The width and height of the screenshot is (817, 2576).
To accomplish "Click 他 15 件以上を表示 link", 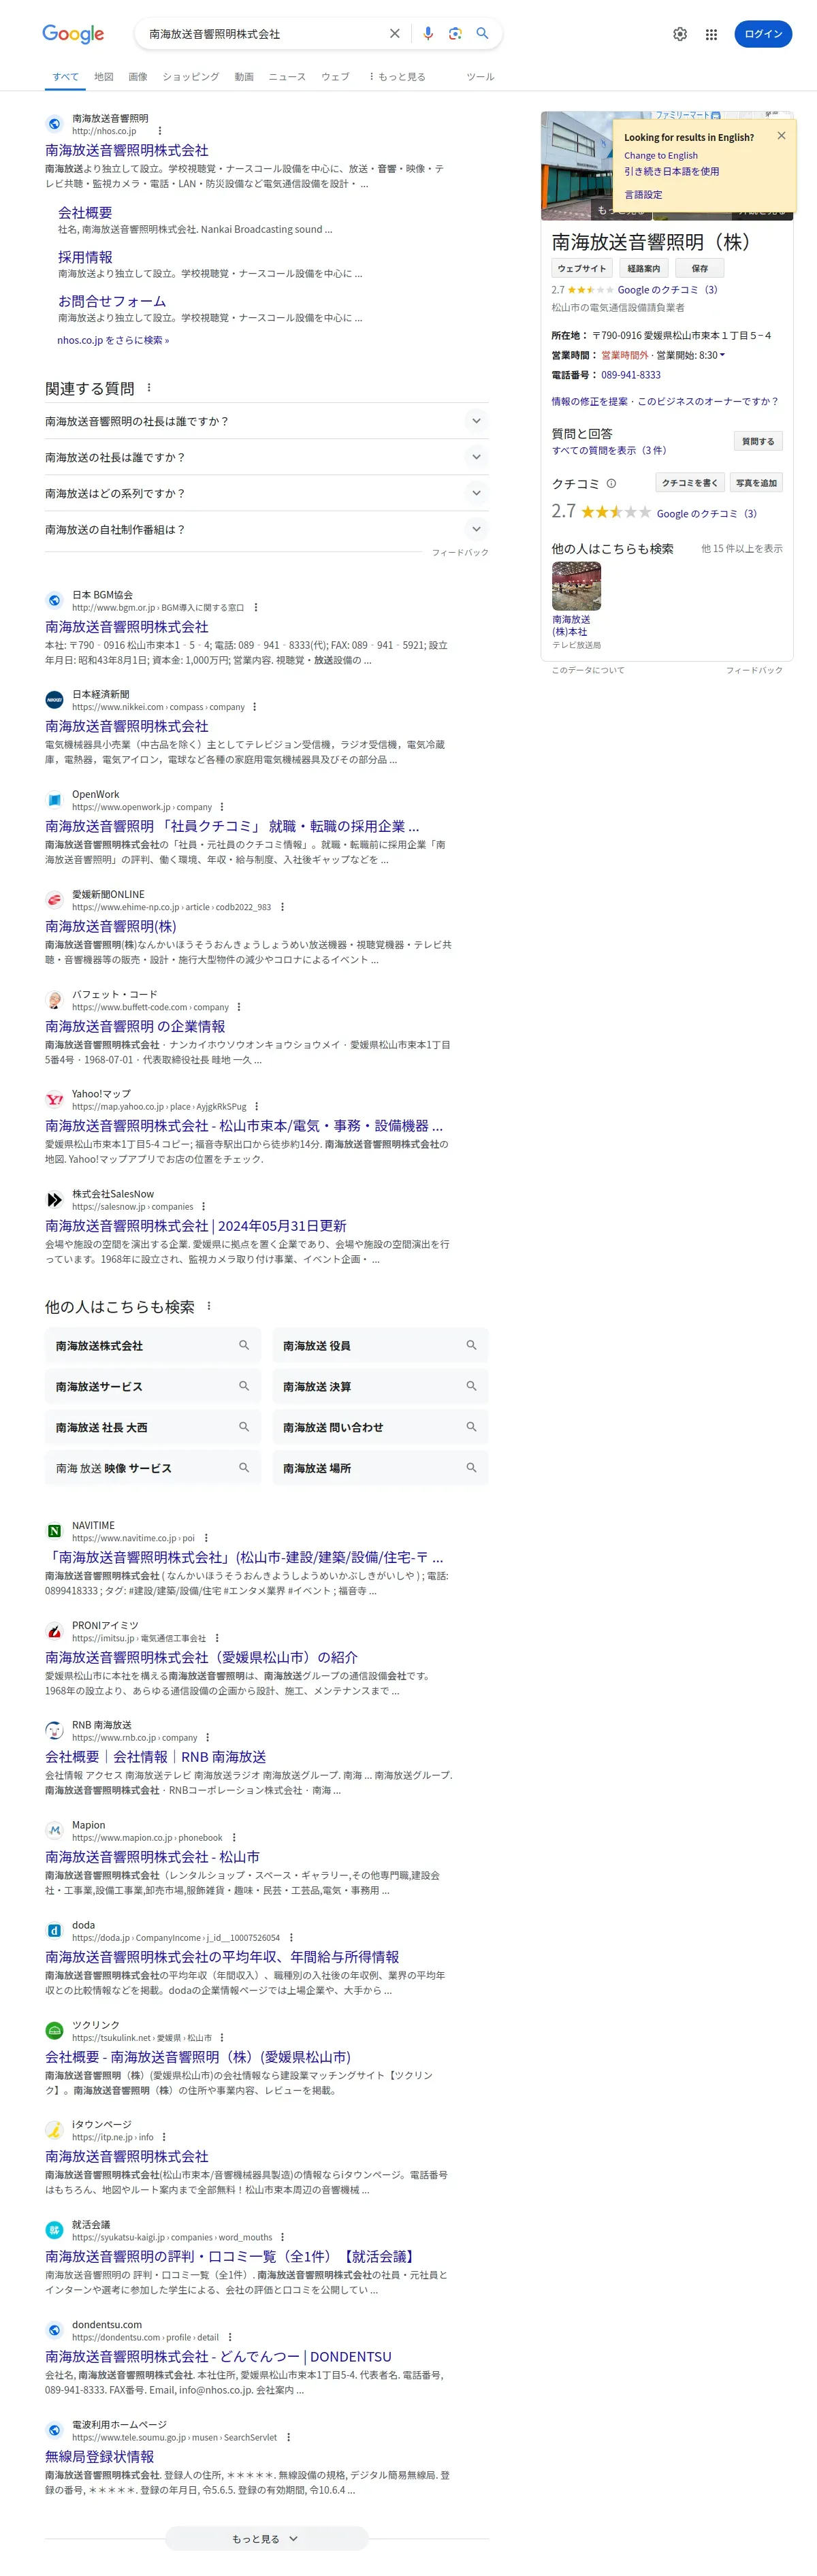I will [742, 548].
